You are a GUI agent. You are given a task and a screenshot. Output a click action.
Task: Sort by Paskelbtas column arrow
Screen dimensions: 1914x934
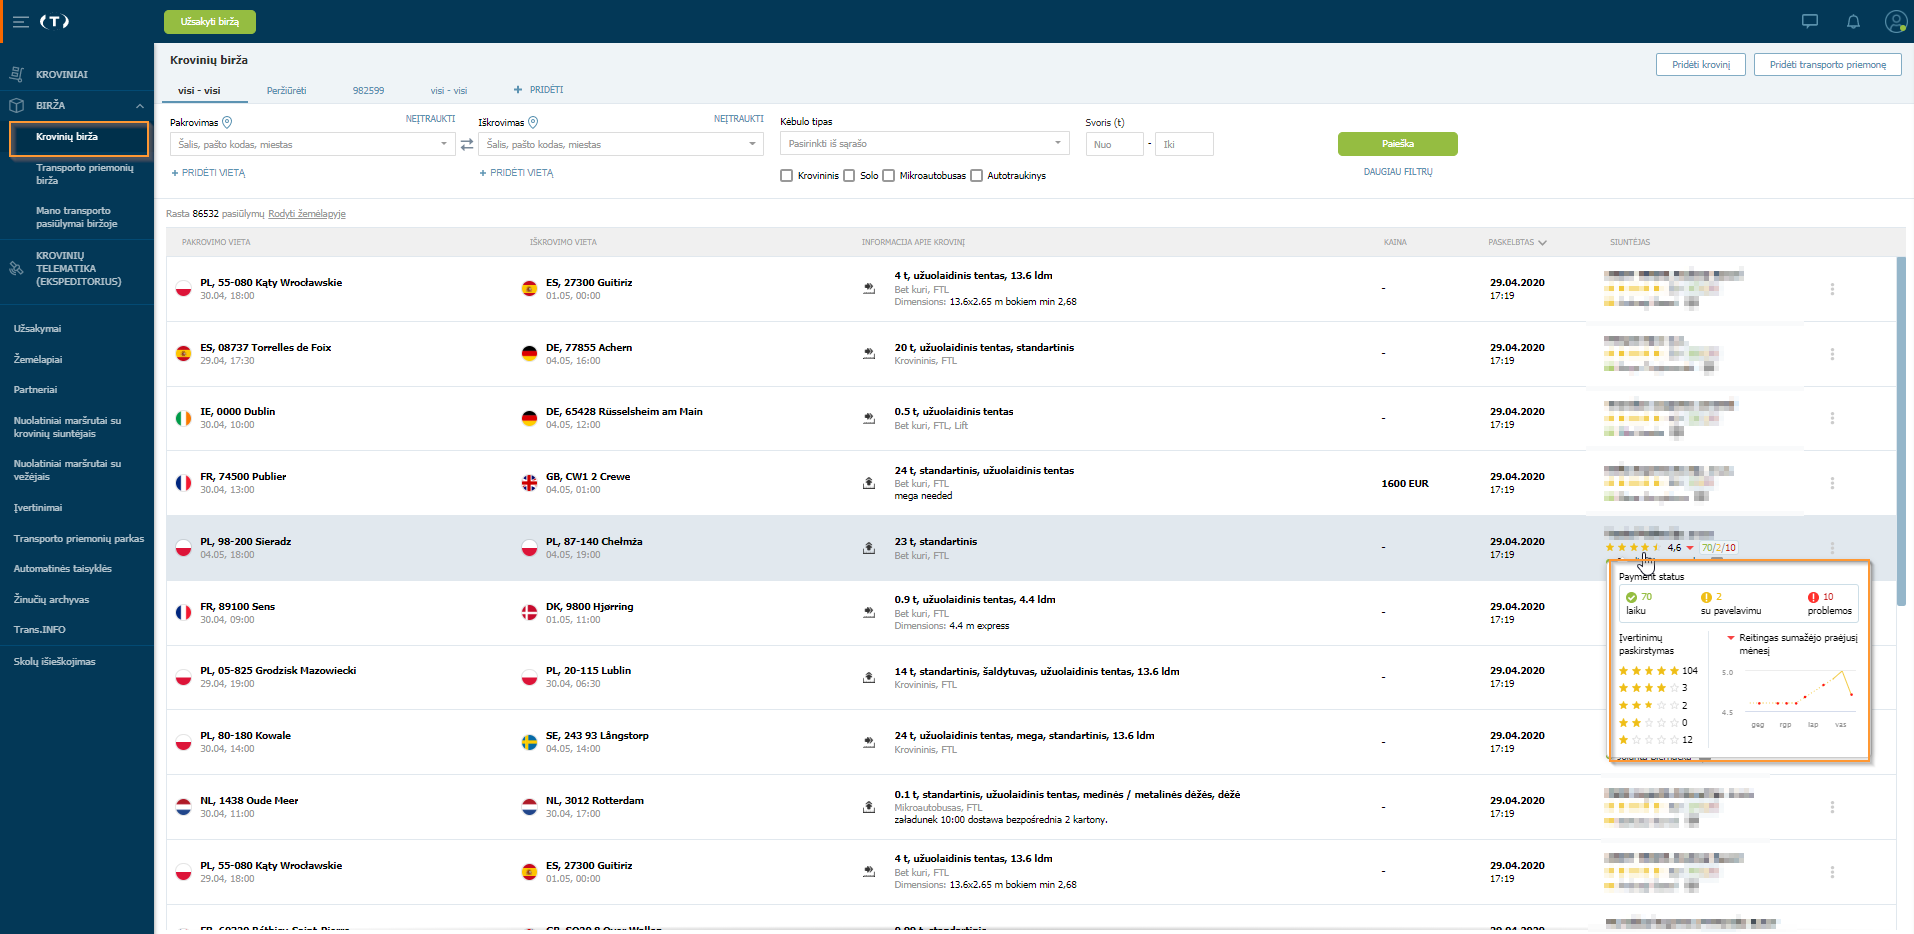(1542, 242)
